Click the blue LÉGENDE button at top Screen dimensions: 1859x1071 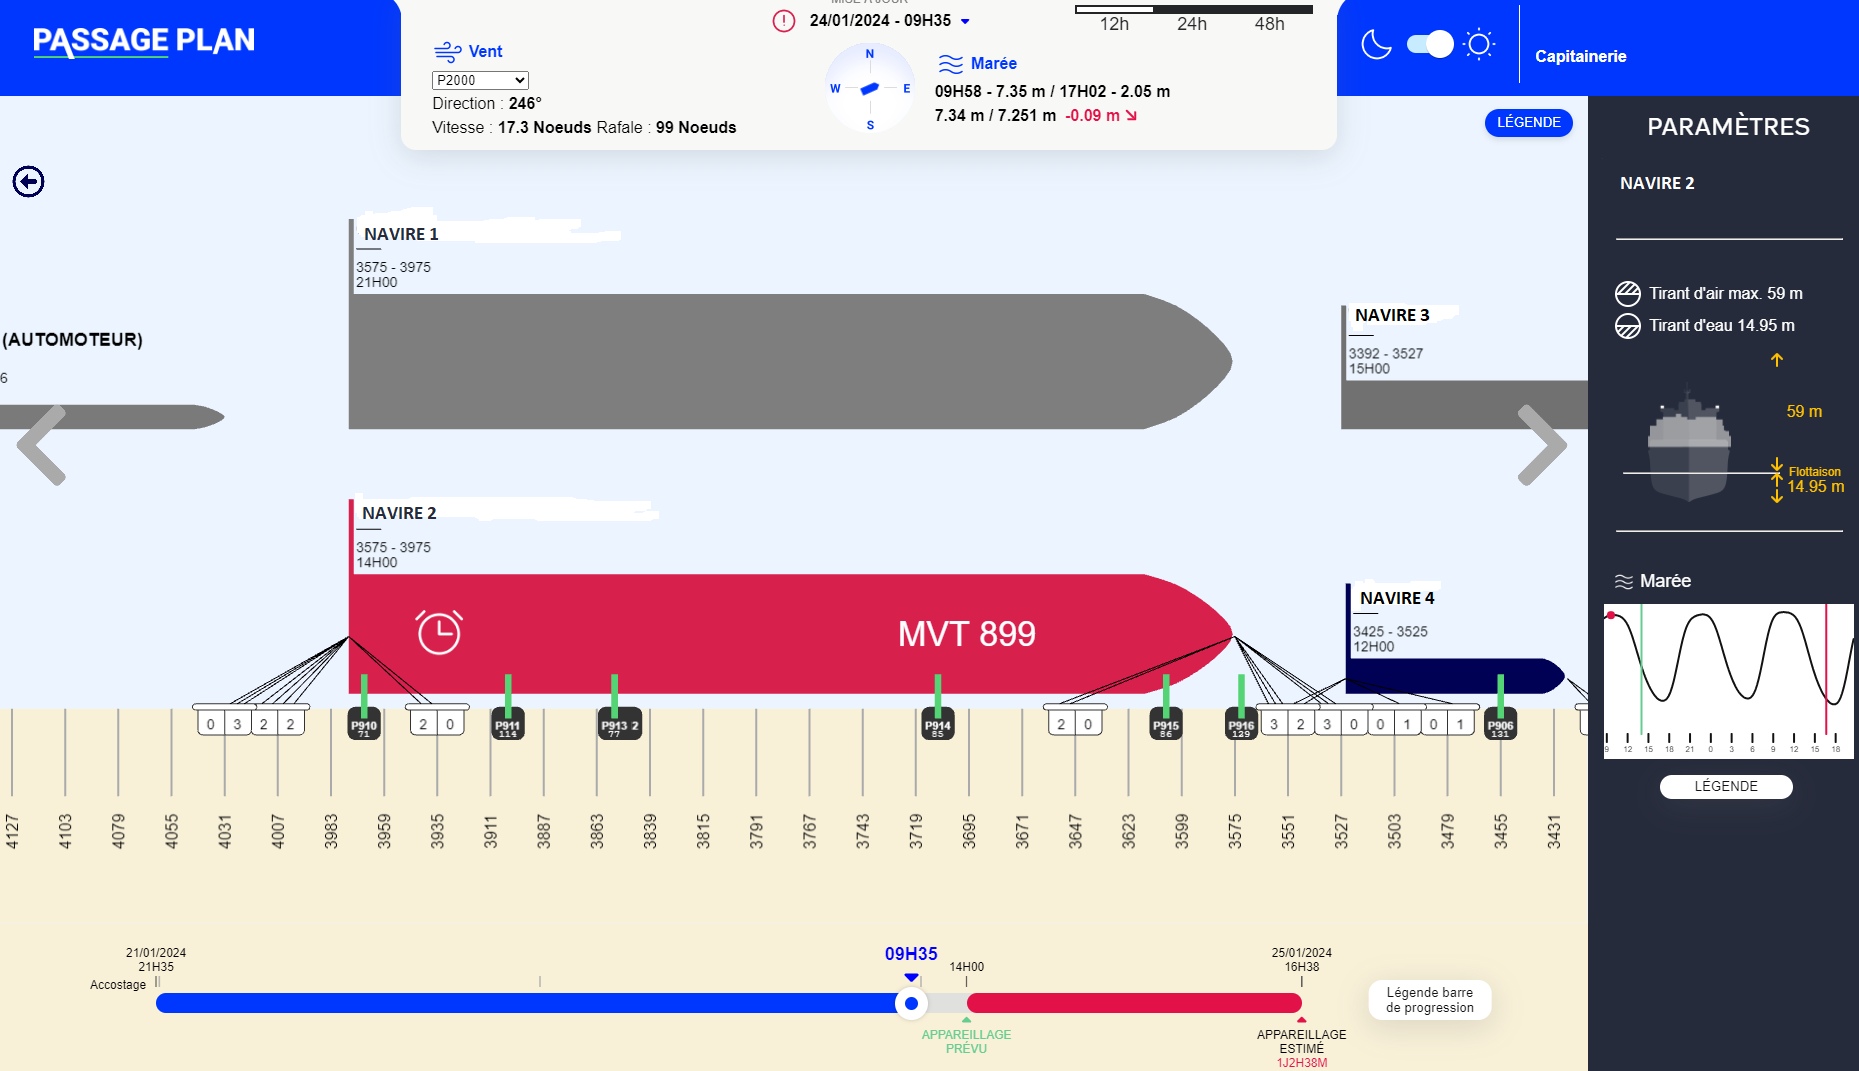coord(1528,122)
